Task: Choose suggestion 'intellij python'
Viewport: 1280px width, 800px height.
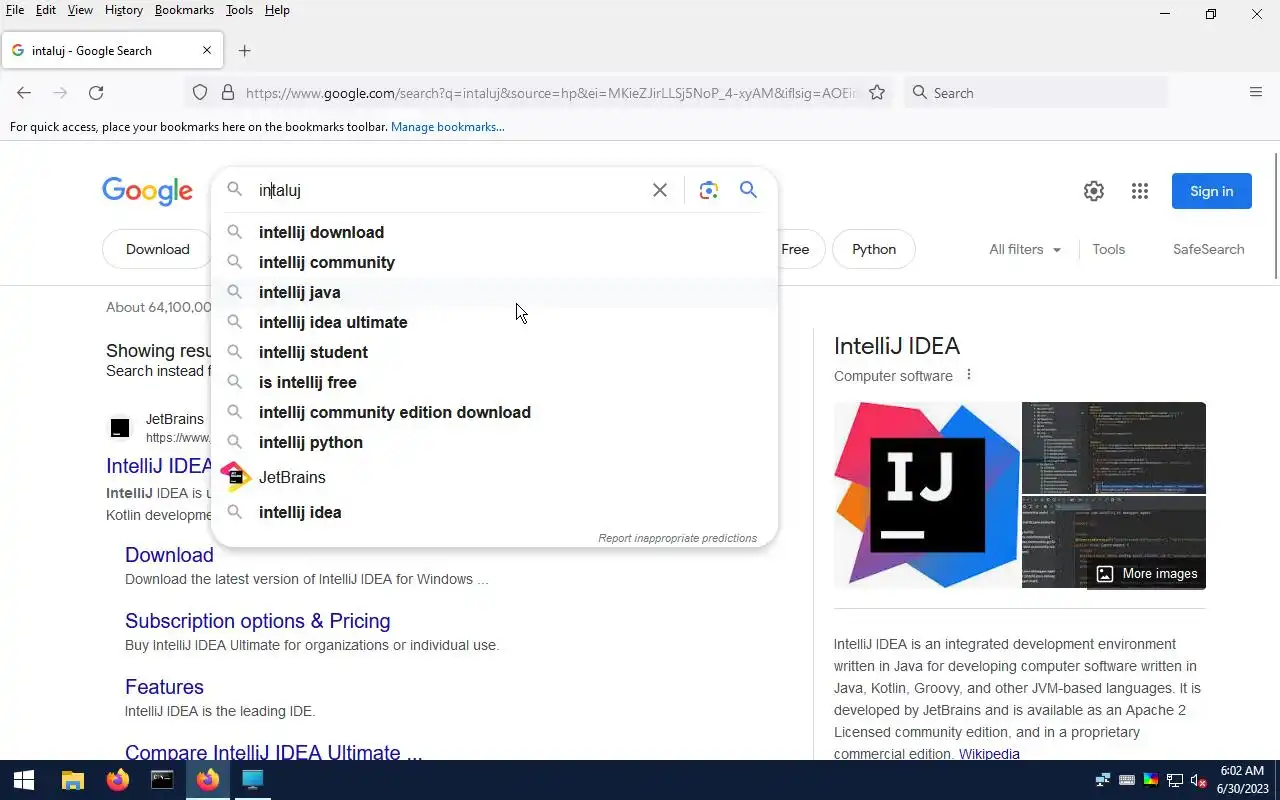Action: point(494,442)
